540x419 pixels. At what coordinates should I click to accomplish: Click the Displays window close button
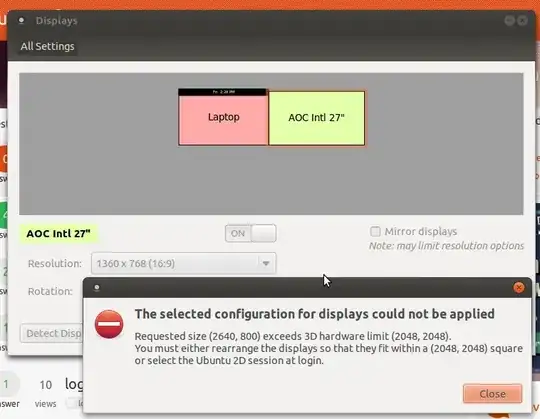[x=522, y=21]
